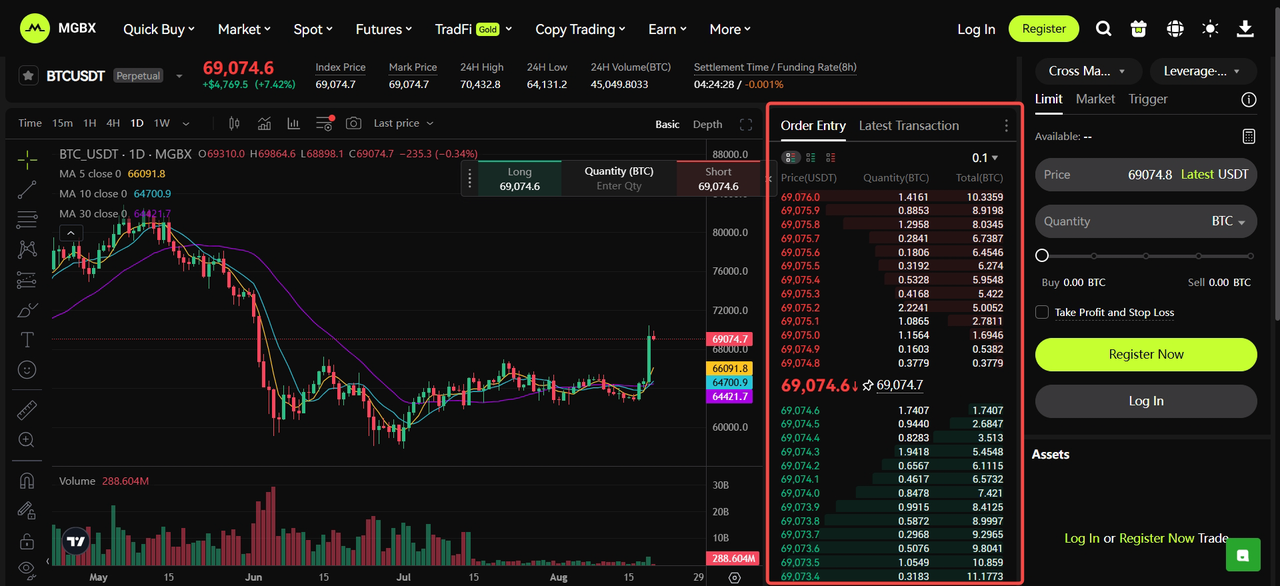Screen dimensions: 1280x586
Task: Open the bar-chart template icon
Action: 293,123
